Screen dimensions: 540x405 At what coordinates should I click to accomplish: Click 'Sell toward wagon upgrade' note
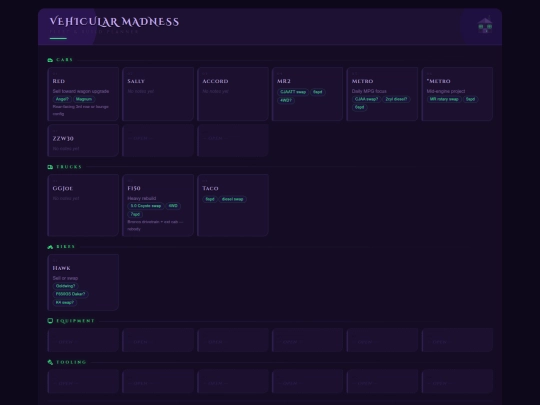81,91
